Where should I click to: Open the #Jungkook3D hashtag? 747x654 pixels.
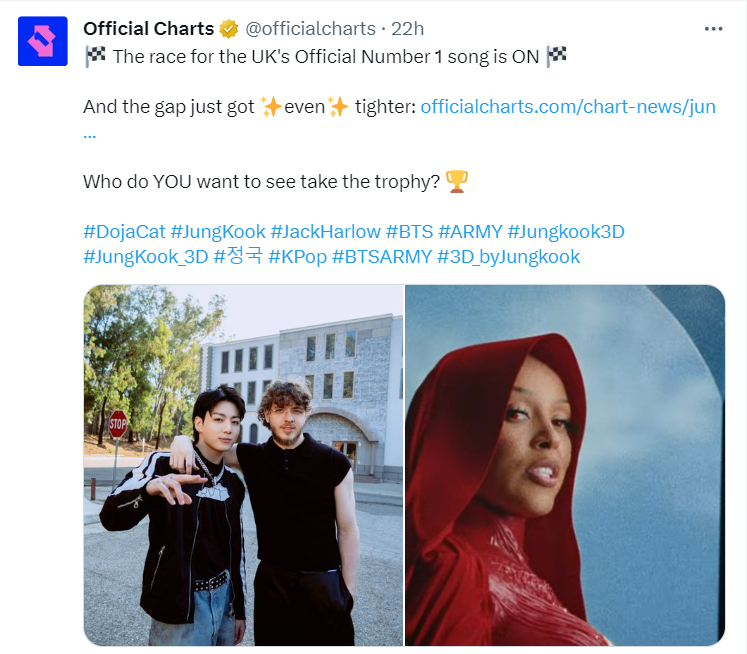[x=566, y=232]
